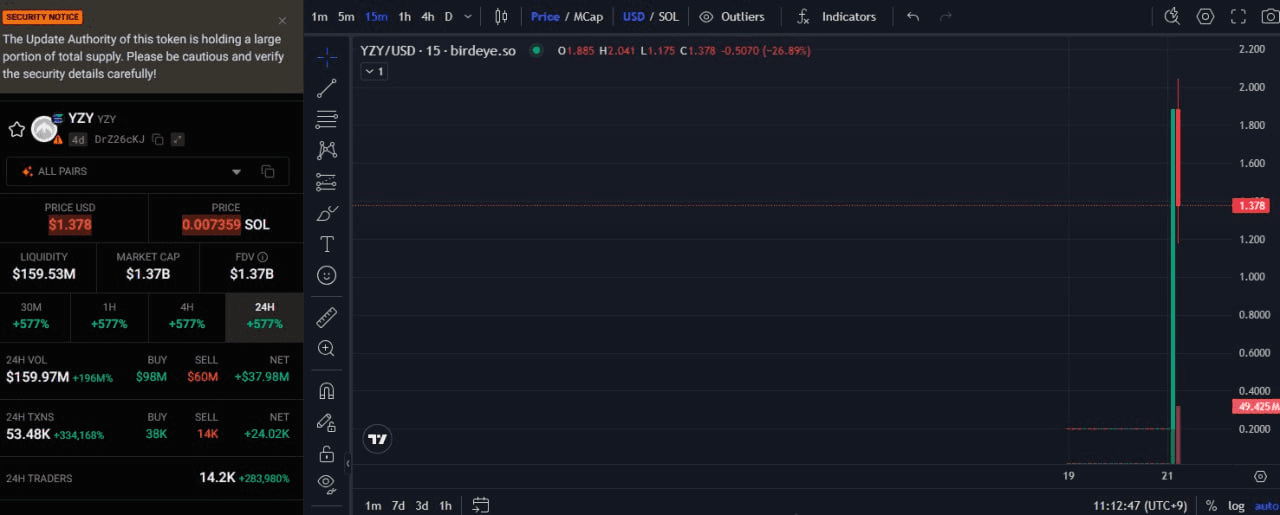Toggle magnet mode in drawing toolbar
Image resolution: width=1280 pixels, height=515 pixels.
pyautogui.click(x=326, y=391)
